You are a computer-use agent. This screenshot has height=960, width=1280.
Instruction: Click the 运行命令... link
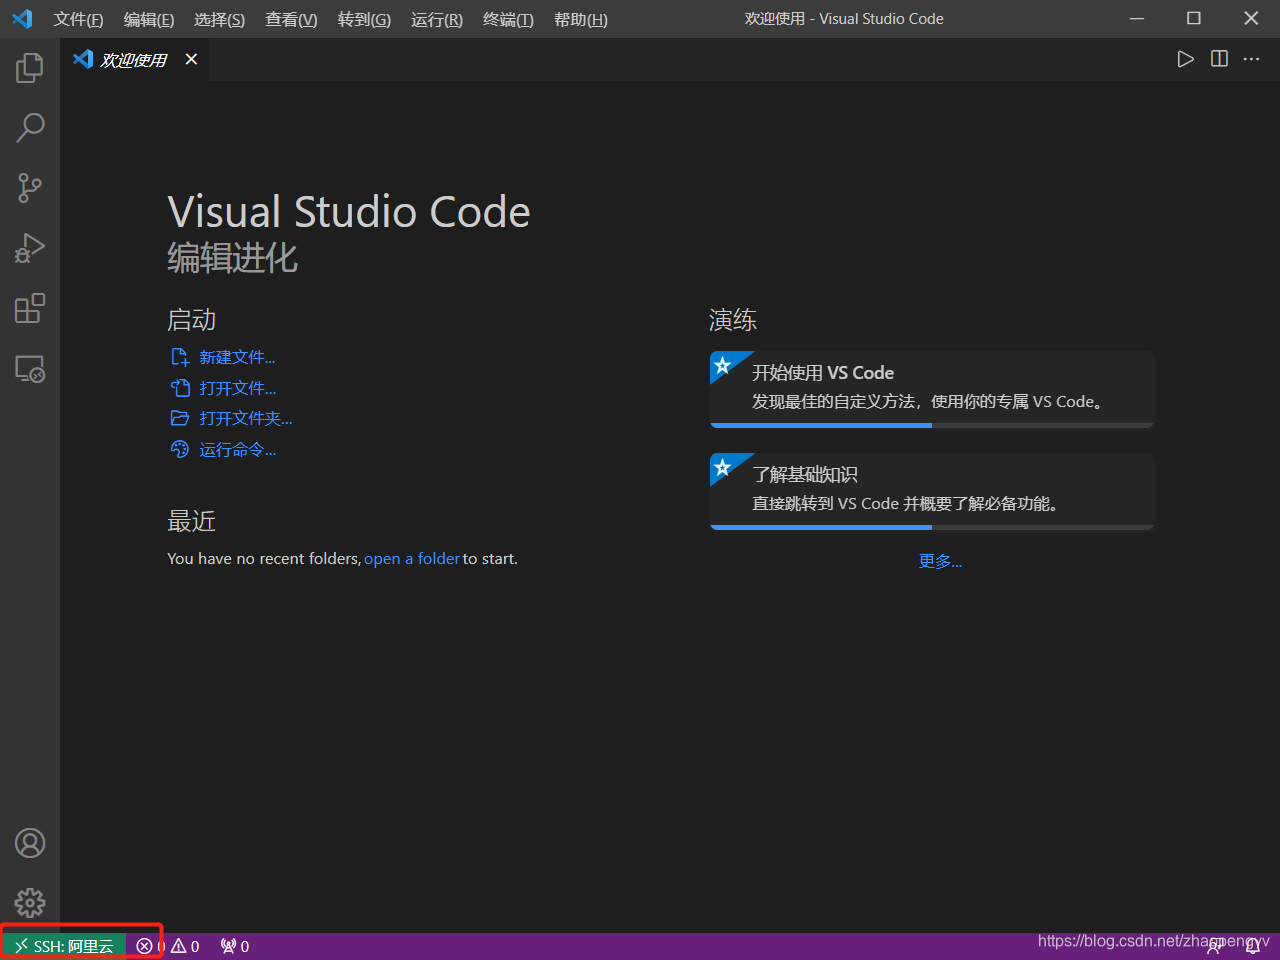[x=237, y=450]
